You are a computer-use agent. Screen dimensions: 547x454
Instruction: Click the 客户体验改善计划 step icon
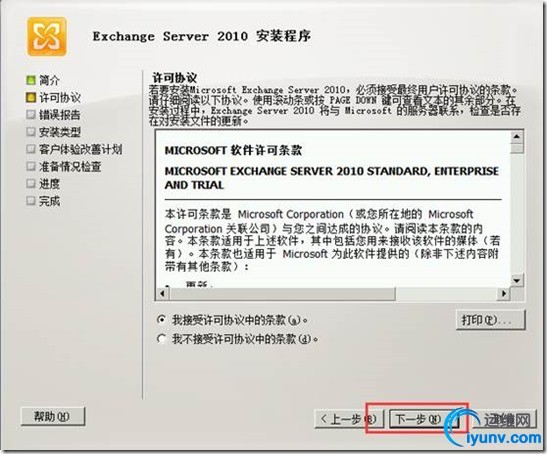[31, 149]
